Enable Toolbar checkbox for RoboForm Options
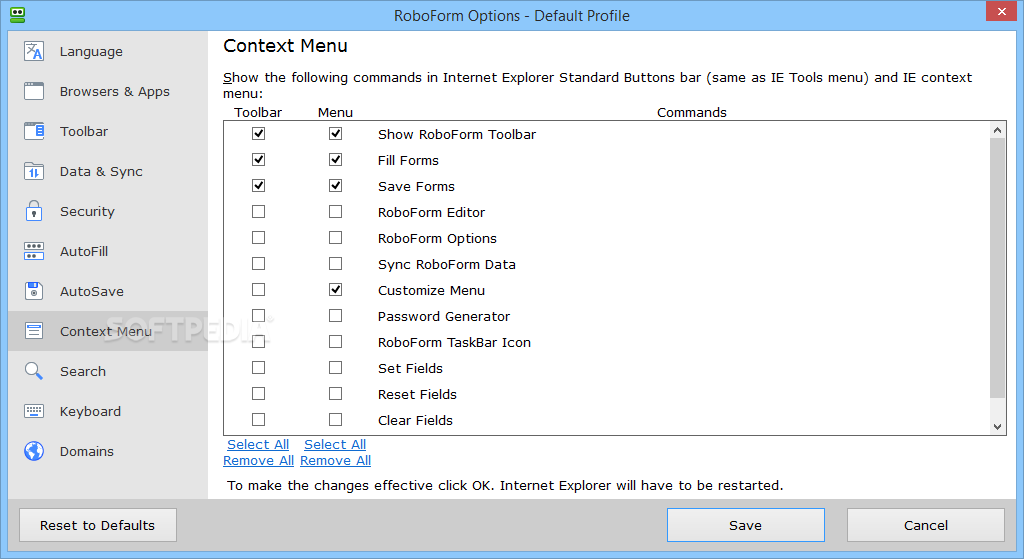 coord(259,238)
